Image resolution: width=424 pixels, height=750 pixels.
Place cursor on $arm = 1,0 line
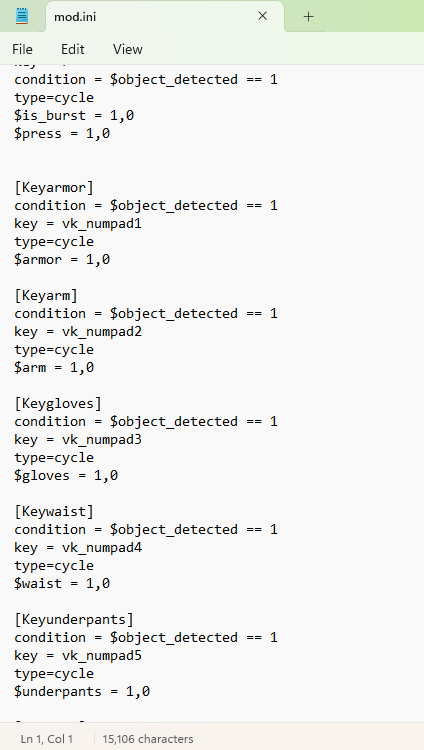click(54, 367)
